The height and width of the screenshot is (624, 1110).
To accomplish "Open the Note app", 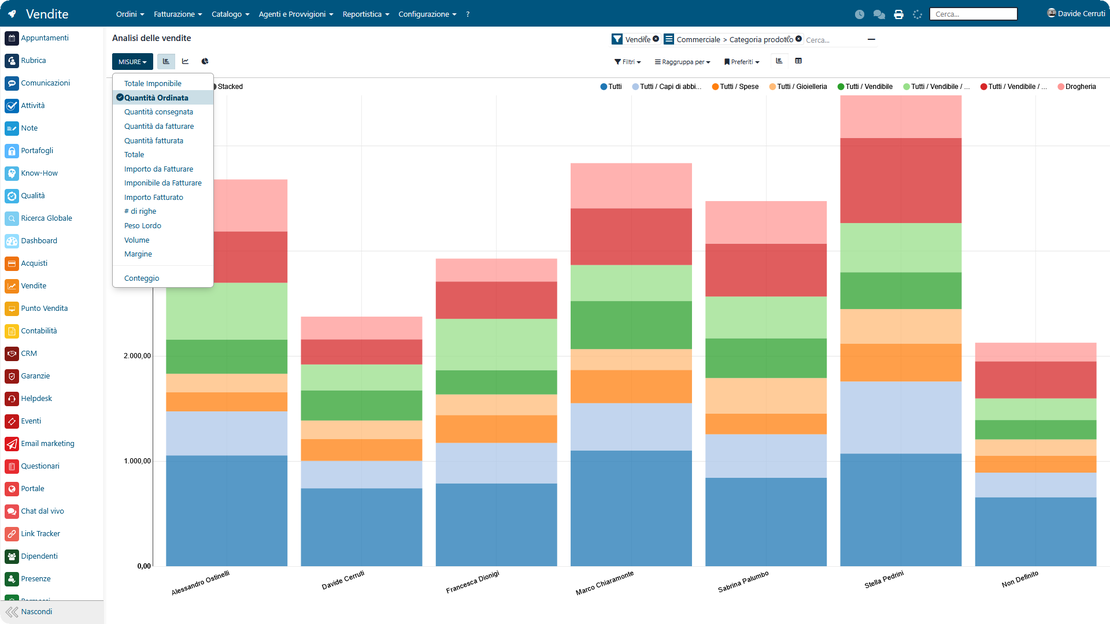I will pos(22,128).
